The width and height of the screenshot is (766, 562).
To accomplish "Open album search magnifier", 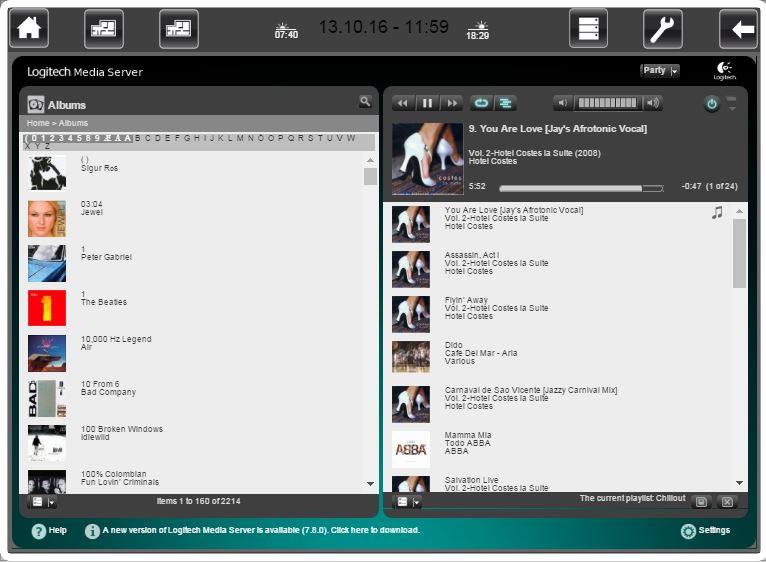I will click(365, 102).
